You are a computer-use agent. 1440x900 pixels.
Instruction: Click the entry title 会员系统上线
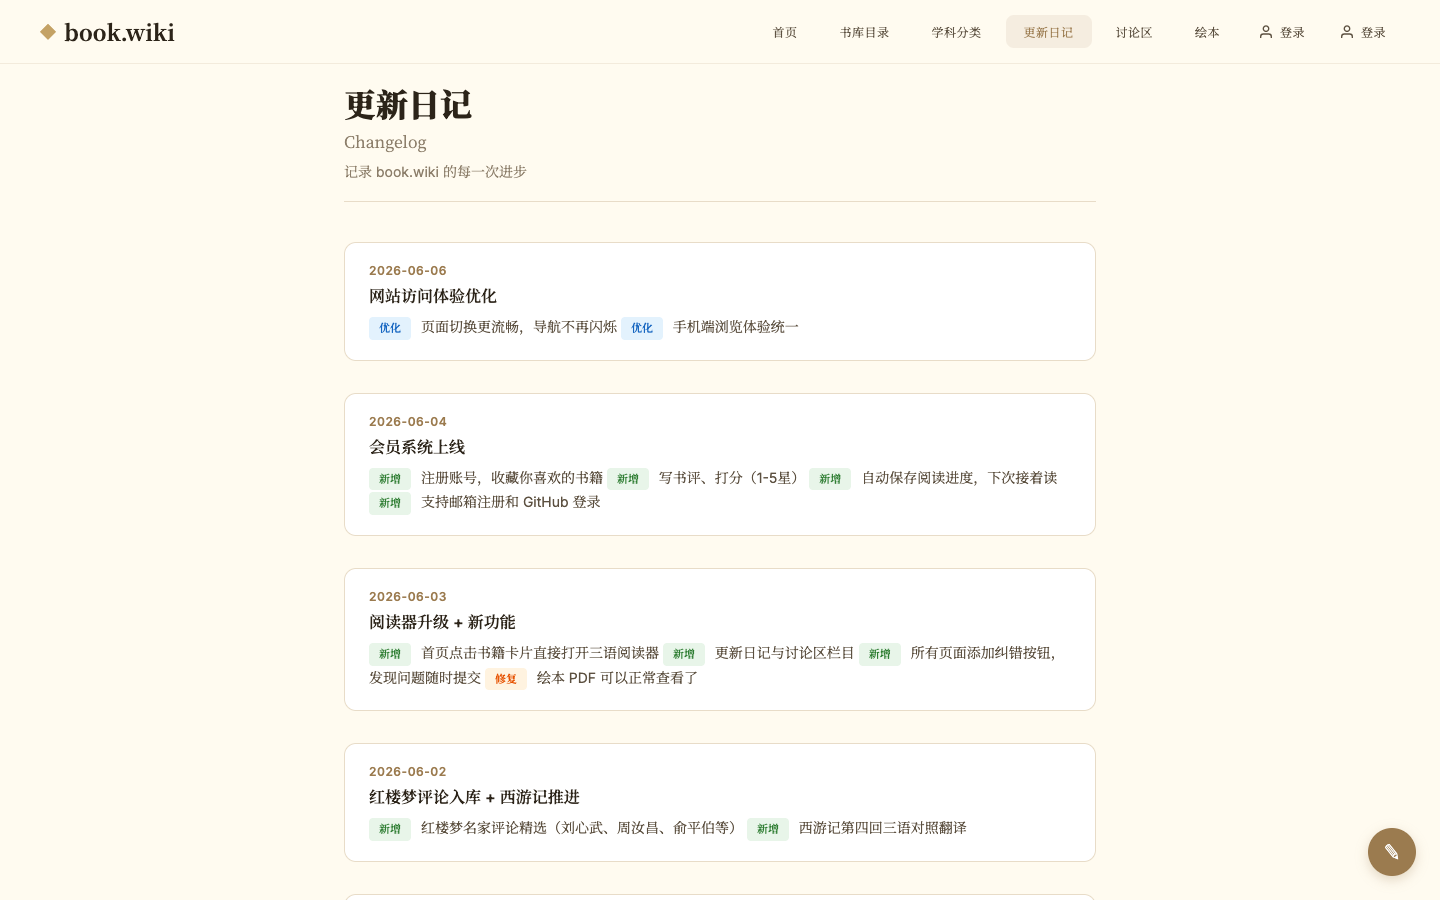pos(417,447)
